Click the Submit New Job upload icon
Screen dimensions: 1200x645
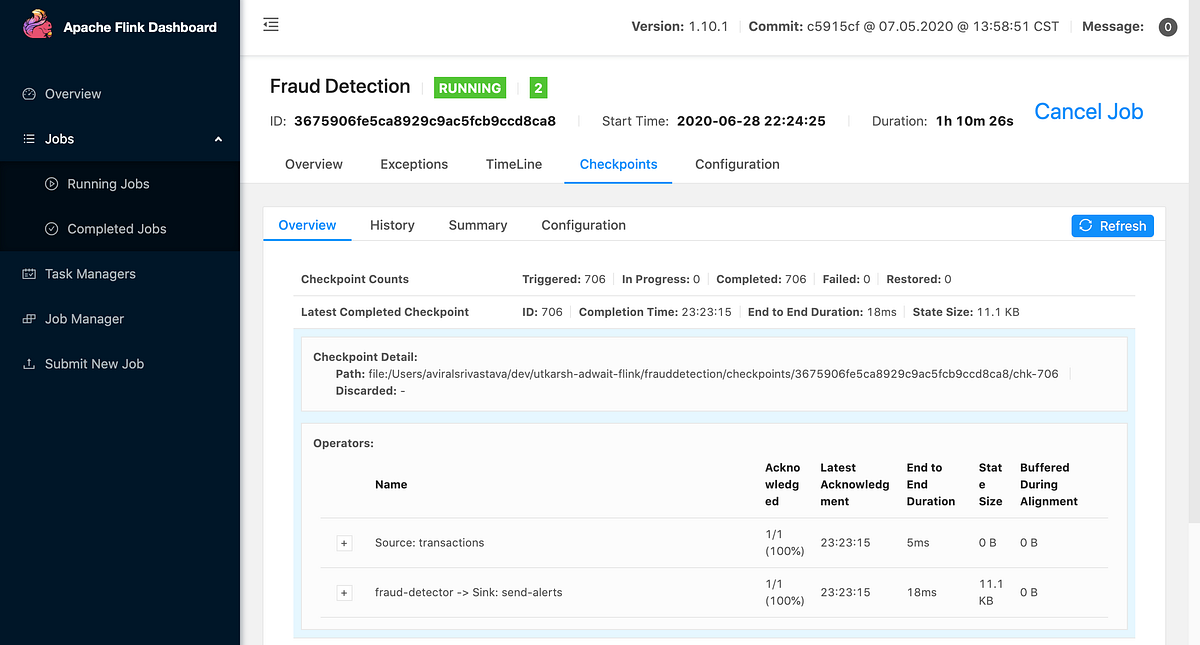[x=29, y=363]
